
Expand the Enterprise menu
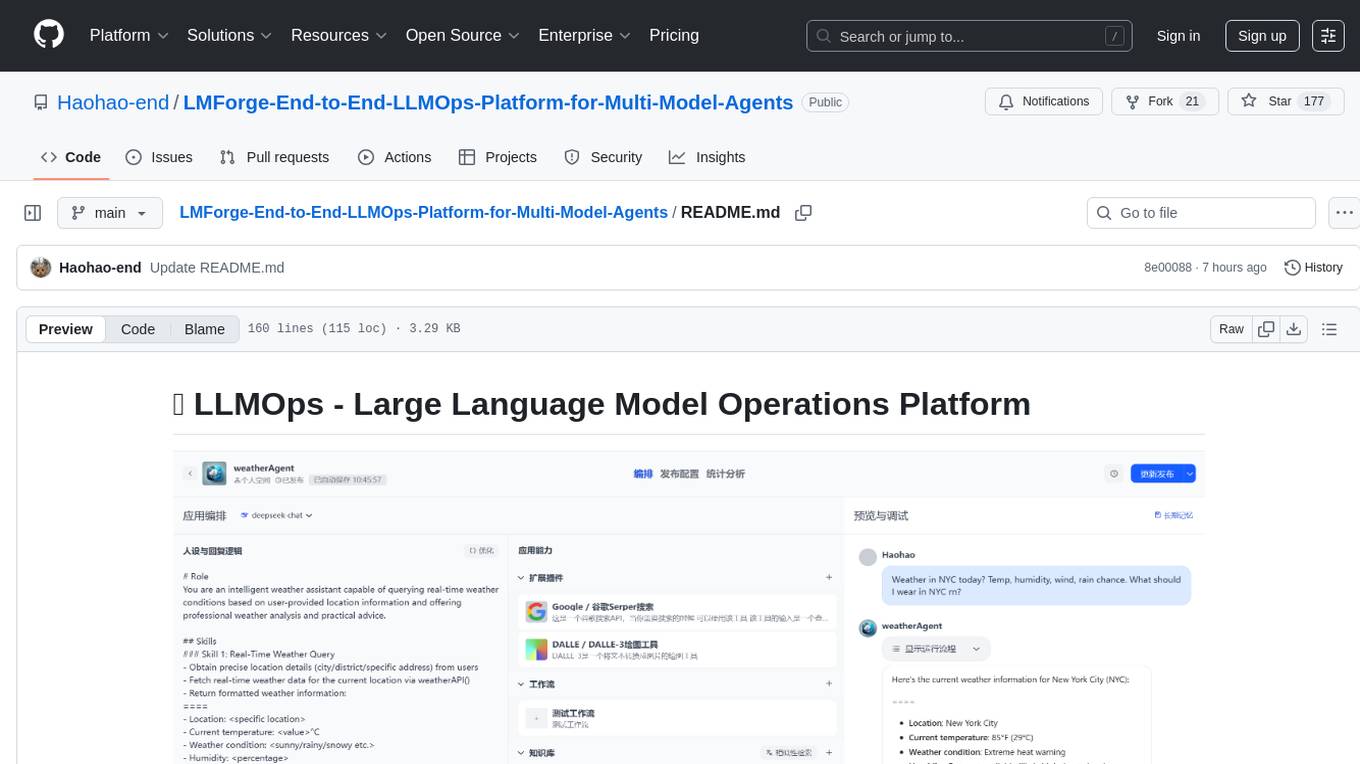(x=585, y=35)
